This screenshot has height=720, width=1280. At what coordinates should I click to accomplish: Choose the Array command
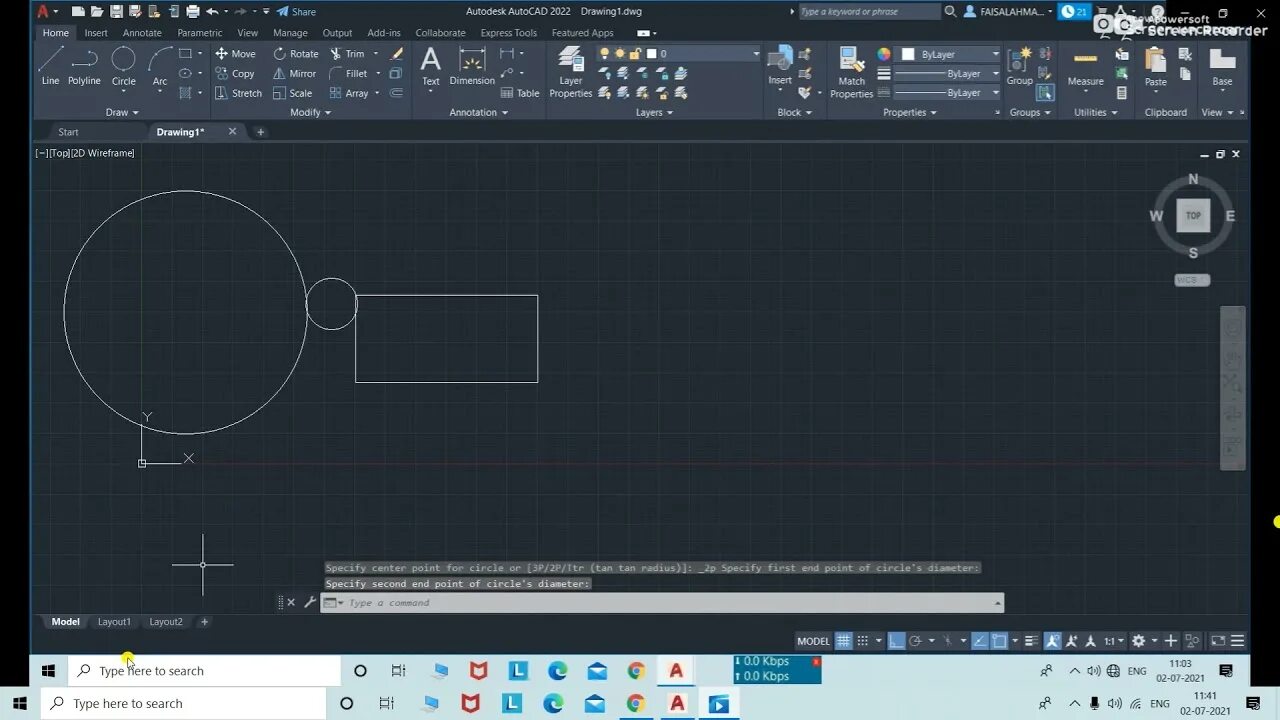[349, 93]
